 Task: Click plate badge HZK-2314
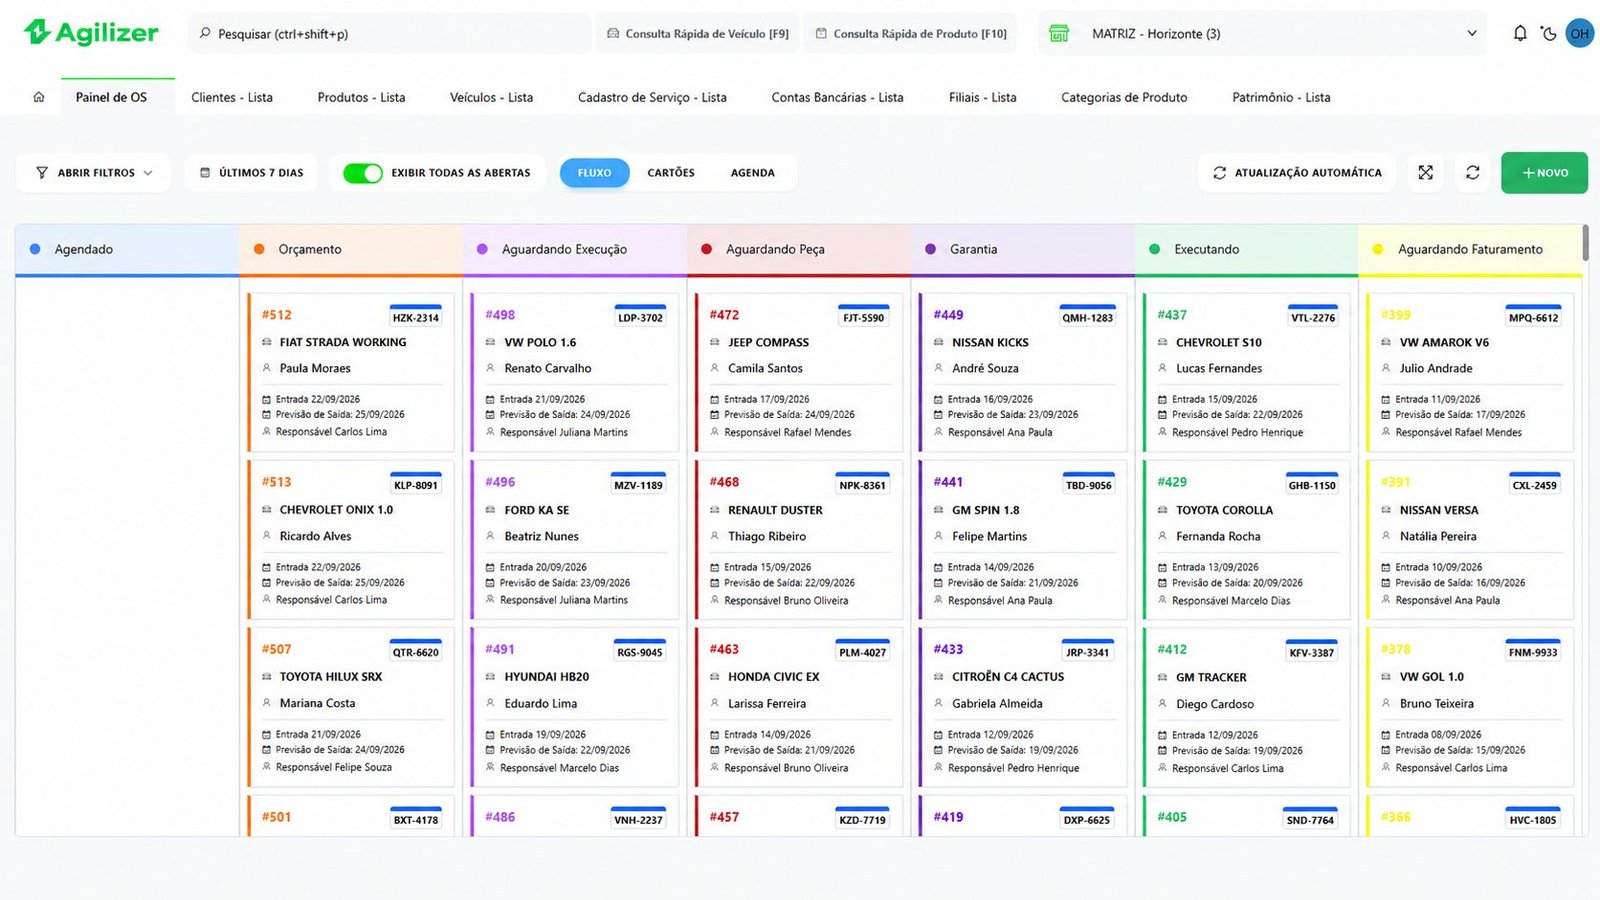coord(416,316)
